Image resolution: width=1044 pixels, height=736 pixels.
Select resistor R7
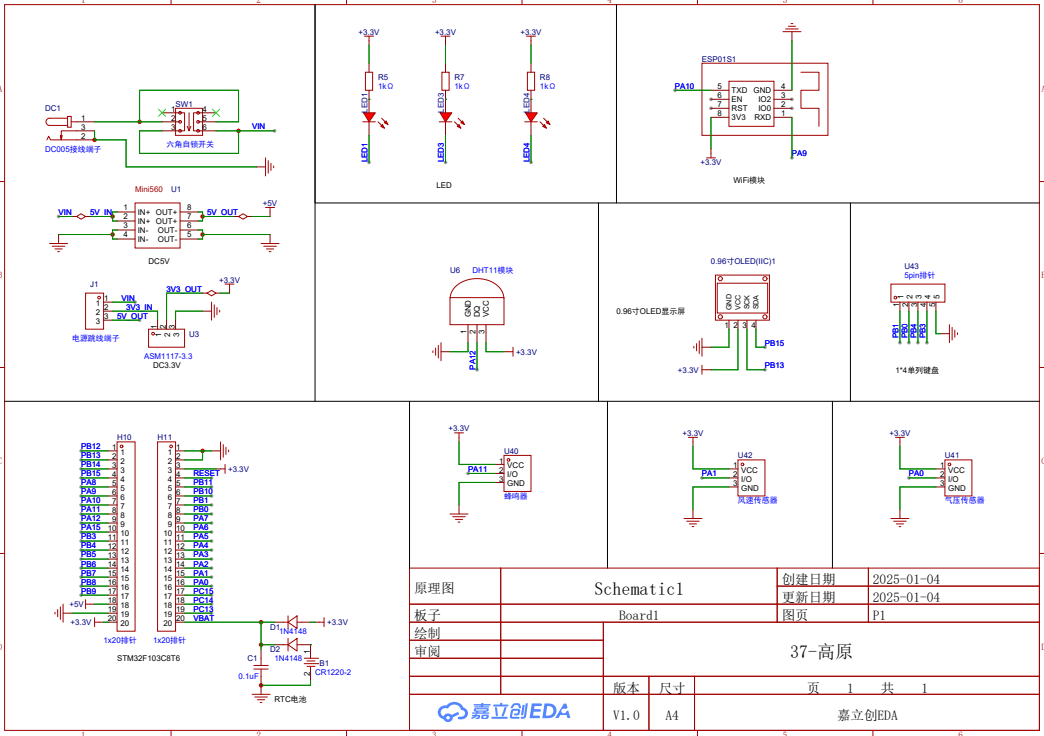click(445, 81)
